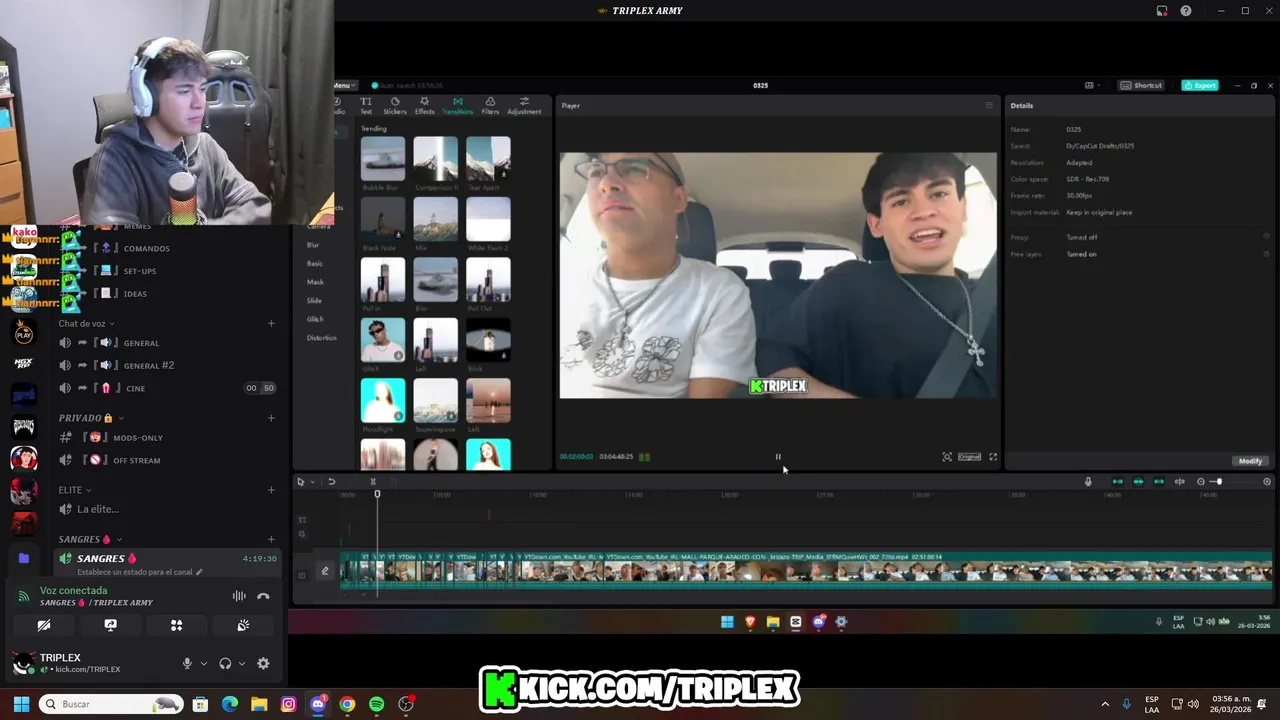
Task: Open the Stickers tab in CapCut
Action: [395, 105]
